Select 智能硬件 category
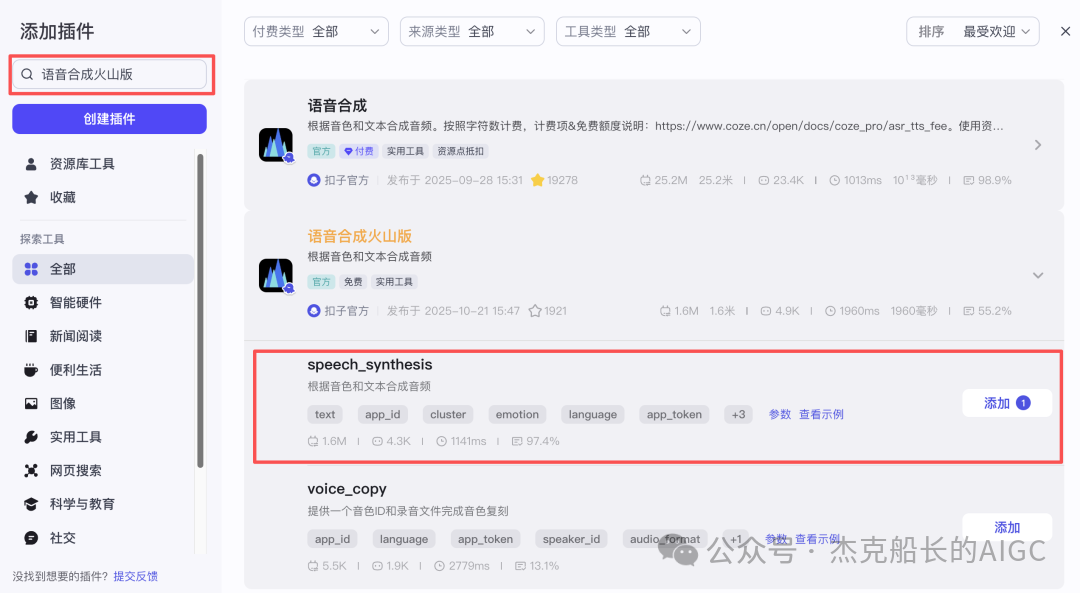The image size is (1080, 593). [103, 303]
